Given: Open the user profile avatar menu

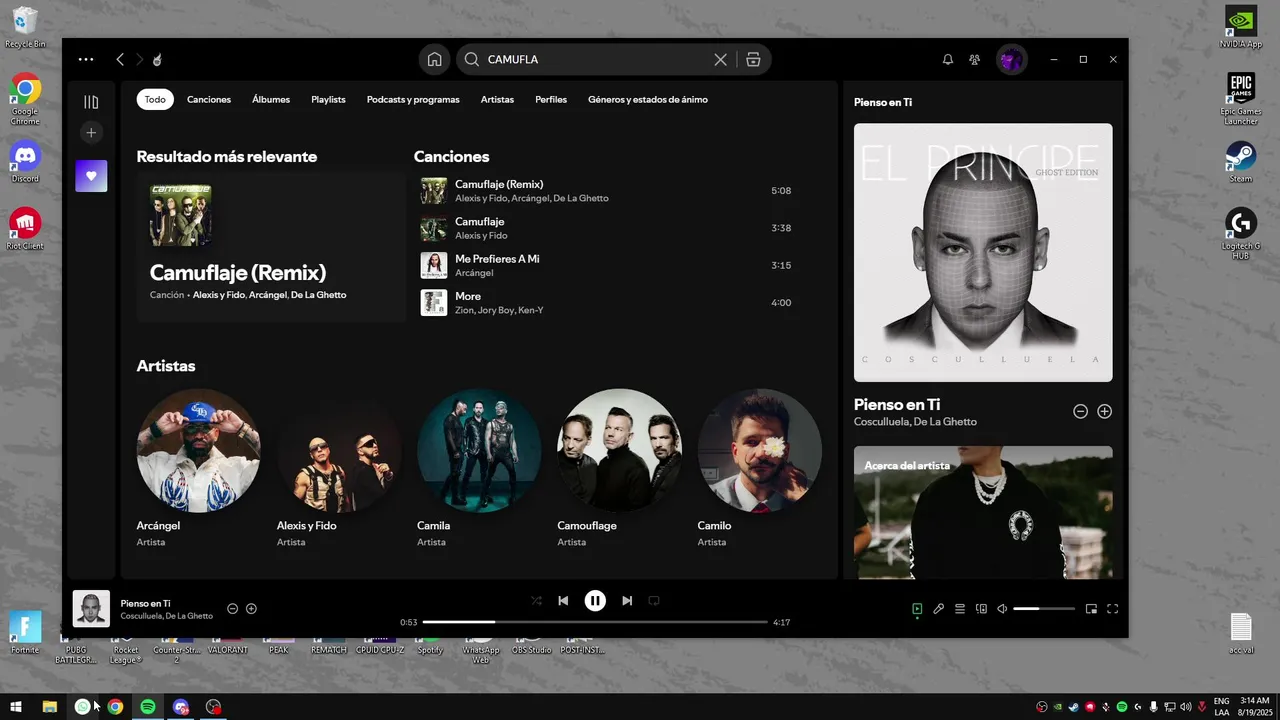Looking at the screenshot, I should click(x=1011, y=59).
